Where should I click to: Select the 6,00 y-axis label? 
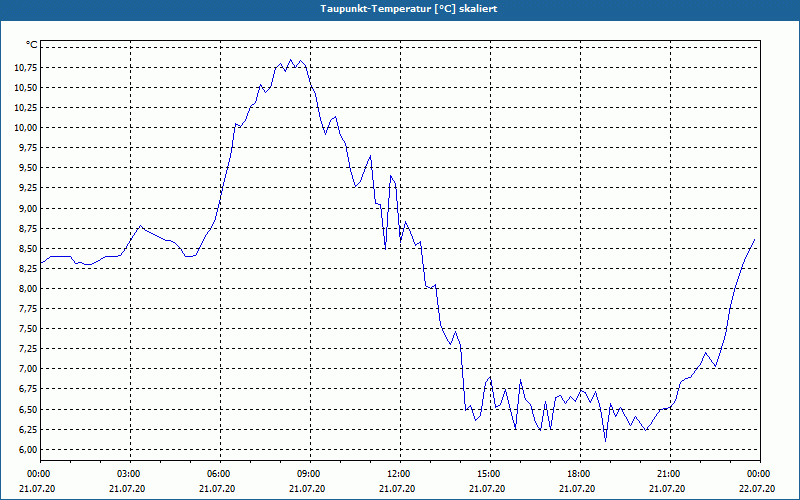pos(28,449)
